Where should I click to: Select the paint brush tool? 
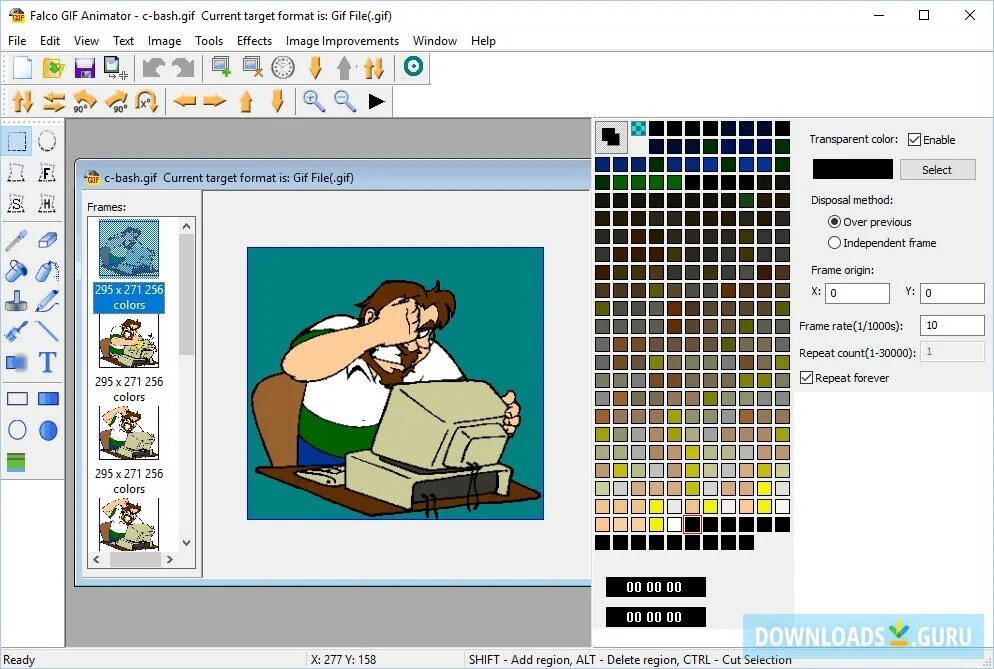[16, 332]
